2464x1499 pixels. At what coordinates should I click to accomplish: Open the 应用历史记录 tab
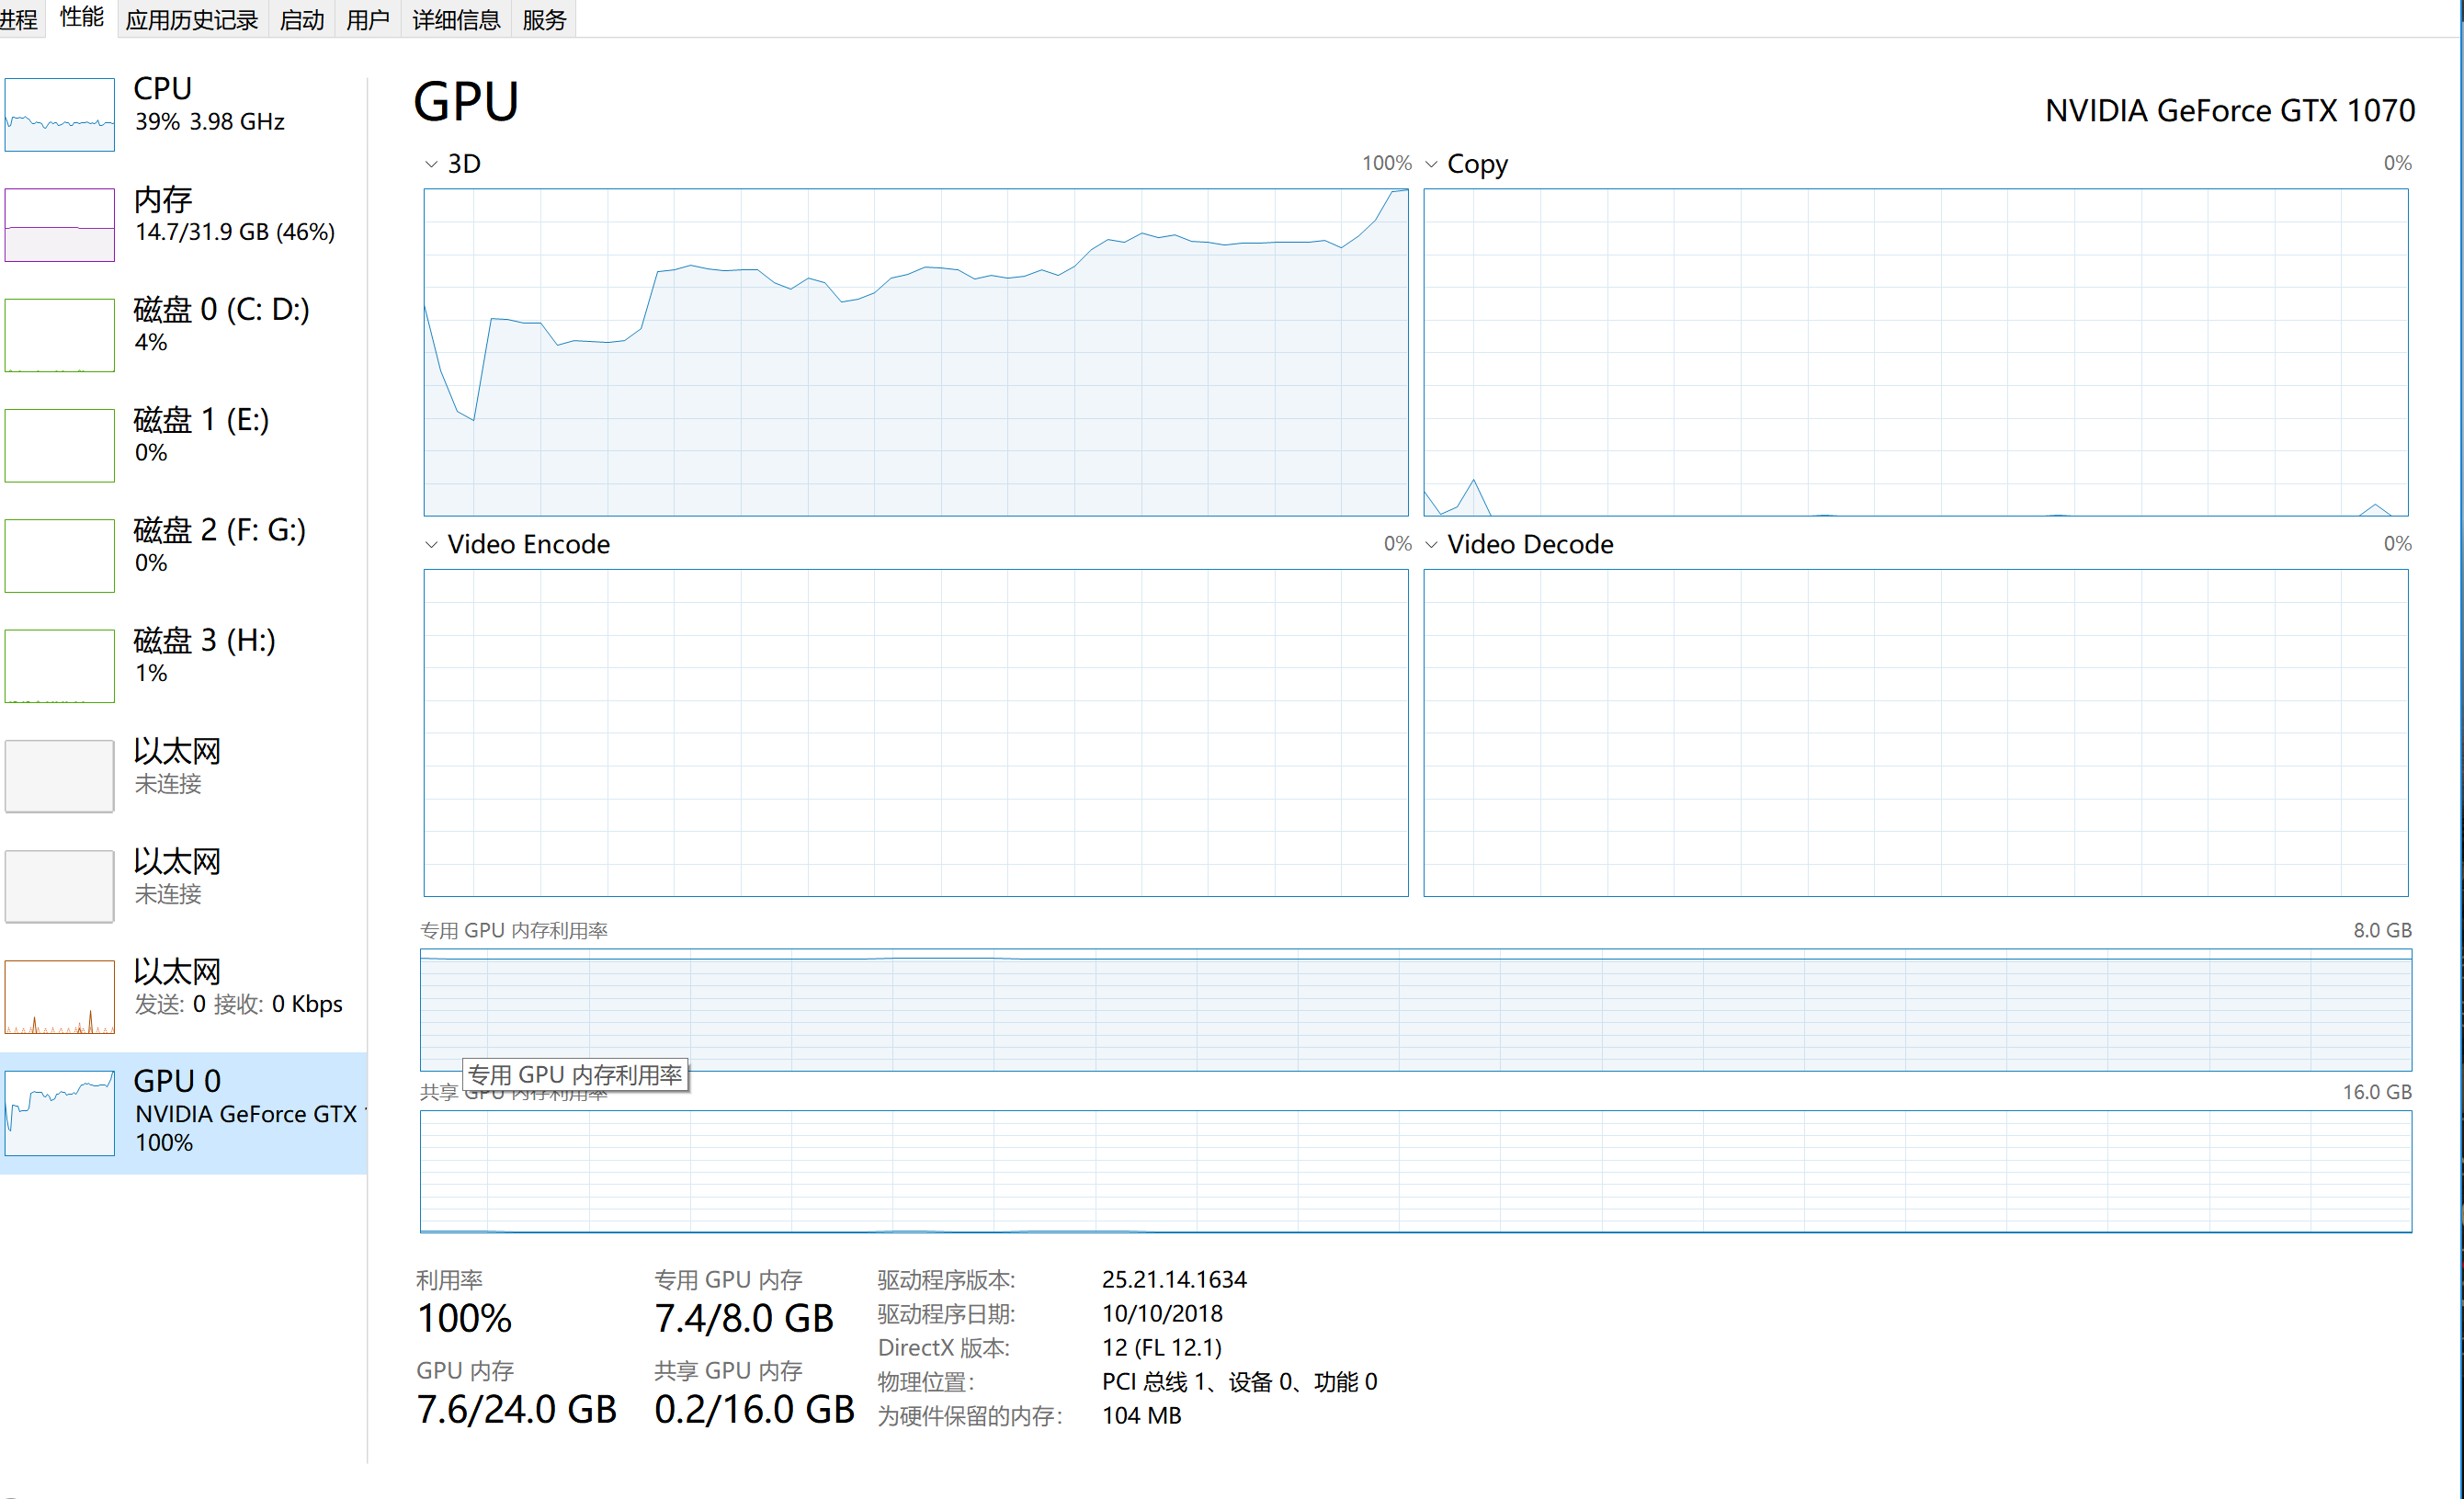tap(192, 20)
